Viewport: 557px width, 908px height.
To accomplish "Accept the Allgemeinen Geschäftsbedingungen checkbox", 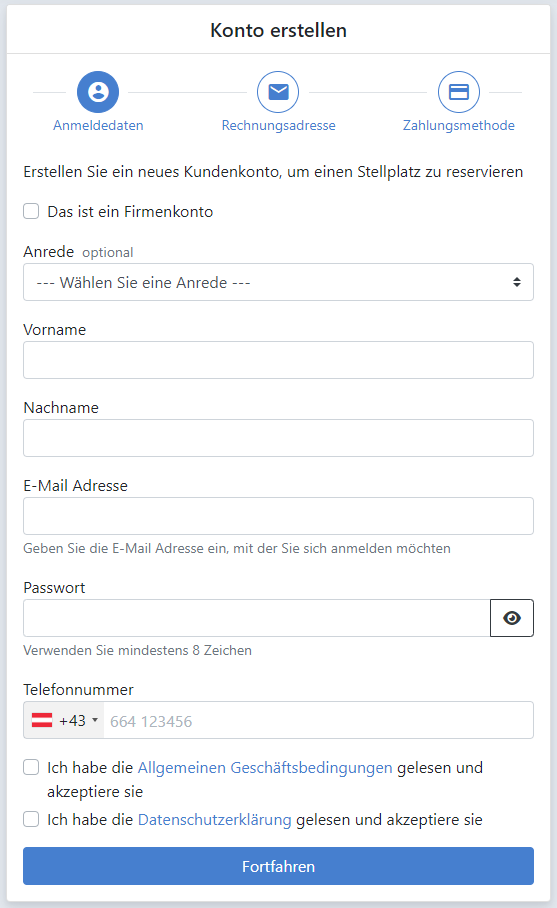I will coord(31,767).
